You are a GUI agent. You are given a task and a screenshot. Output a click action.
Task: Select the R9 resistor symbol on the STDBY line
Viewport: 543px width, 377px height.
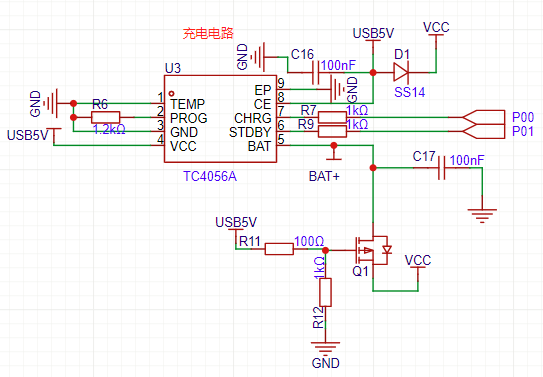point(332,132)
